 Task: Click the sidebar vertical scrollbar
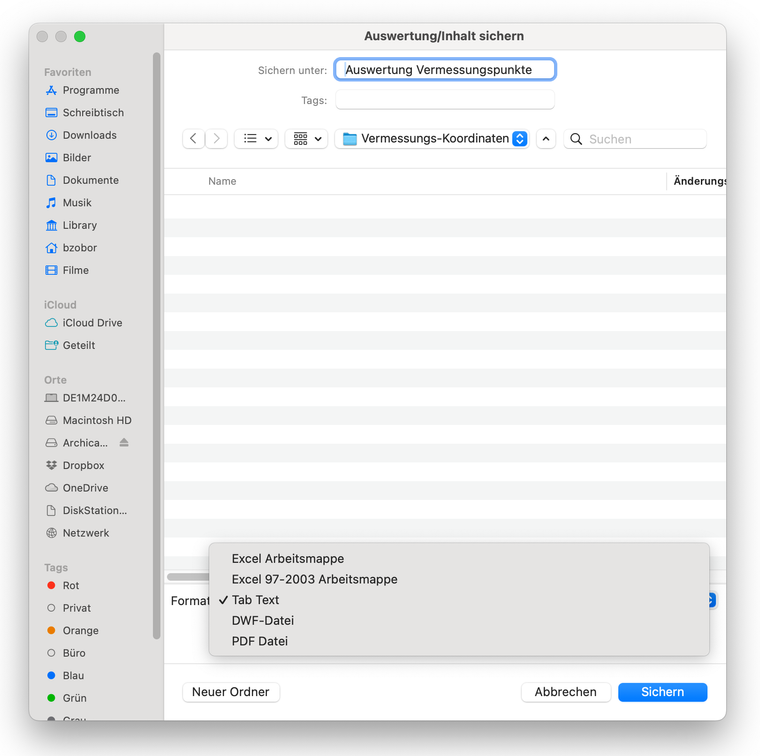click(x=157, y=346)
